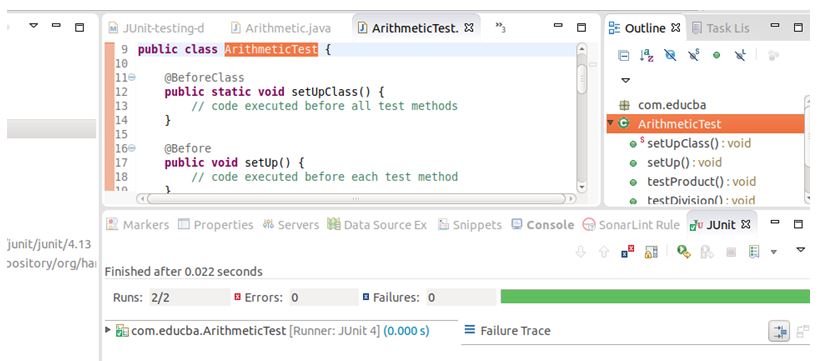This screenshot has width=830, height=361.
Task: Toggle Hide Fields in the Outline toolbar
Action: point(670,56)
